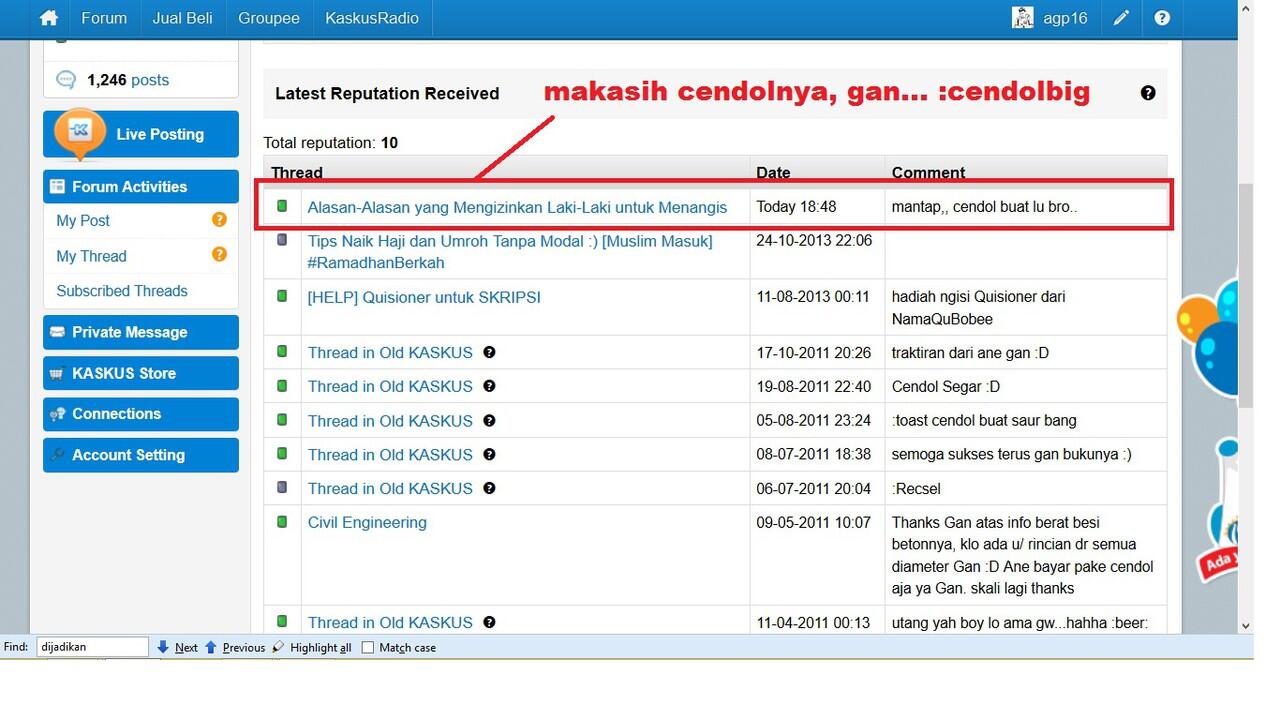This screenshot has width=1280, height=720.
Task: Open Civil Engineering thread link
Action: coord(367,522)
